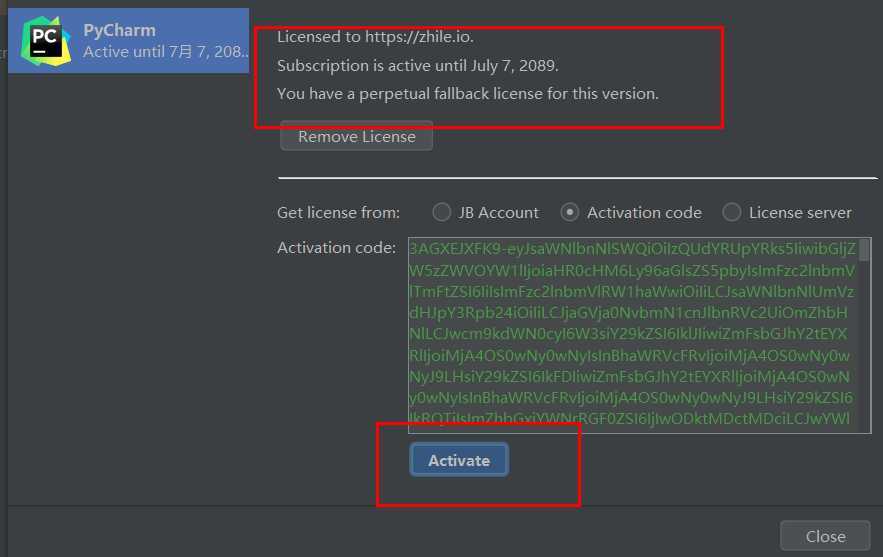Viewport: 883px width, 557px height.
Task: Click the bottom partially visible code line
Action: click(x=629, y=419)
